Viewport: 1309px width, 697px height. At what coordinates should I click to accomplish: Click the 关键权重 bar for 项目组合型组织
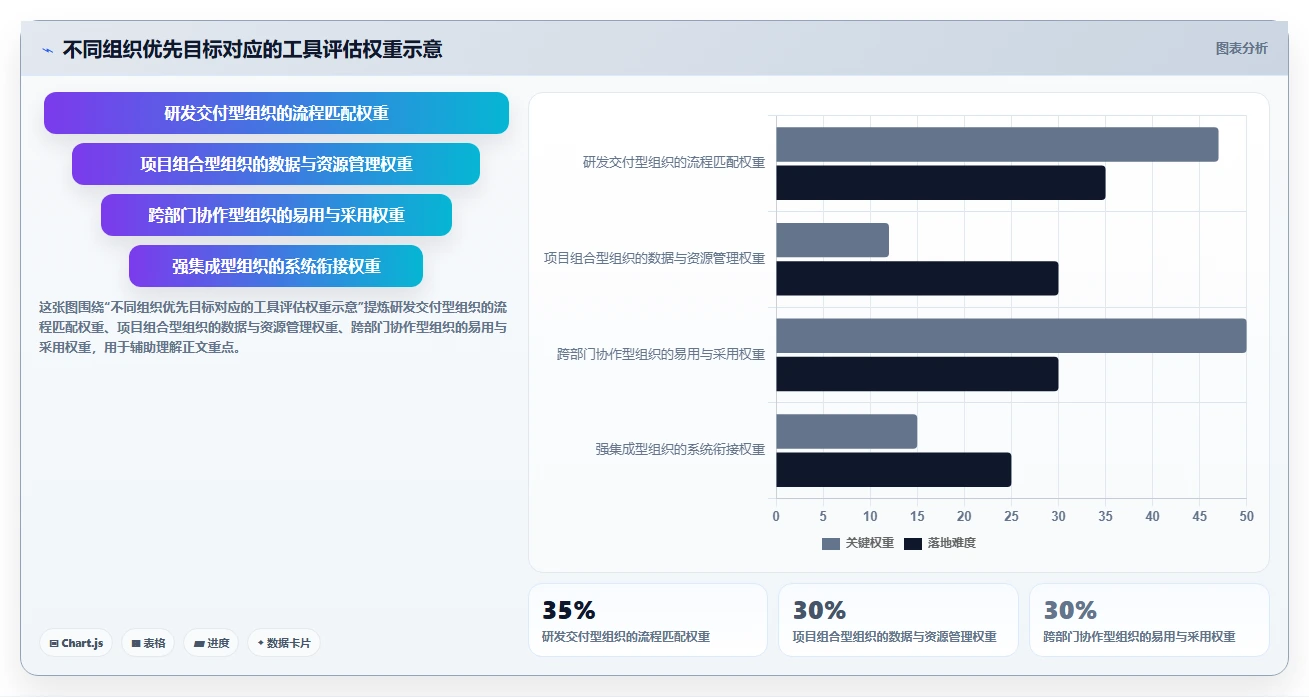click(x=832, y=240)
